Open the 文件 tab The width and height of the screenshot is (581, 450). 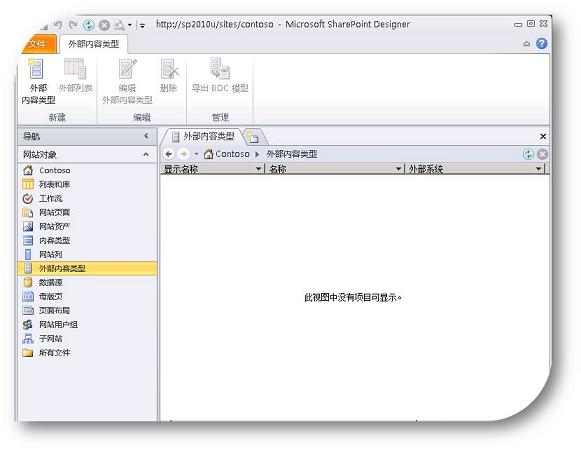pyautogui.click(x=38, y=44)
